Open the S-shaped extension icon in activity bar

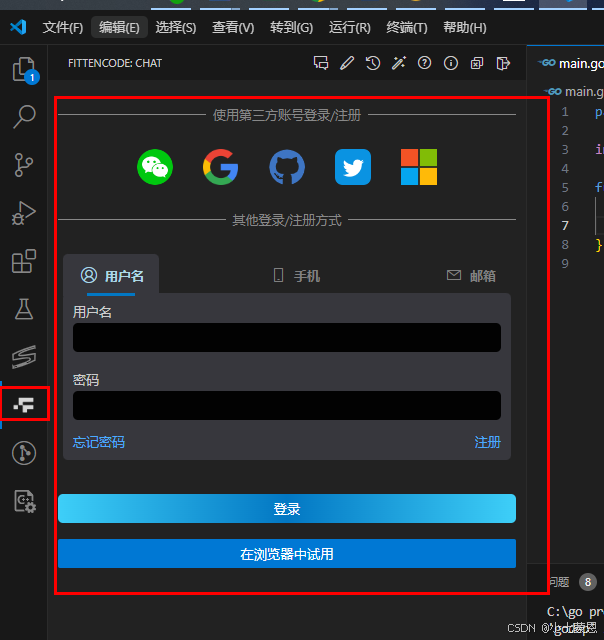click(x=24, y=357)
